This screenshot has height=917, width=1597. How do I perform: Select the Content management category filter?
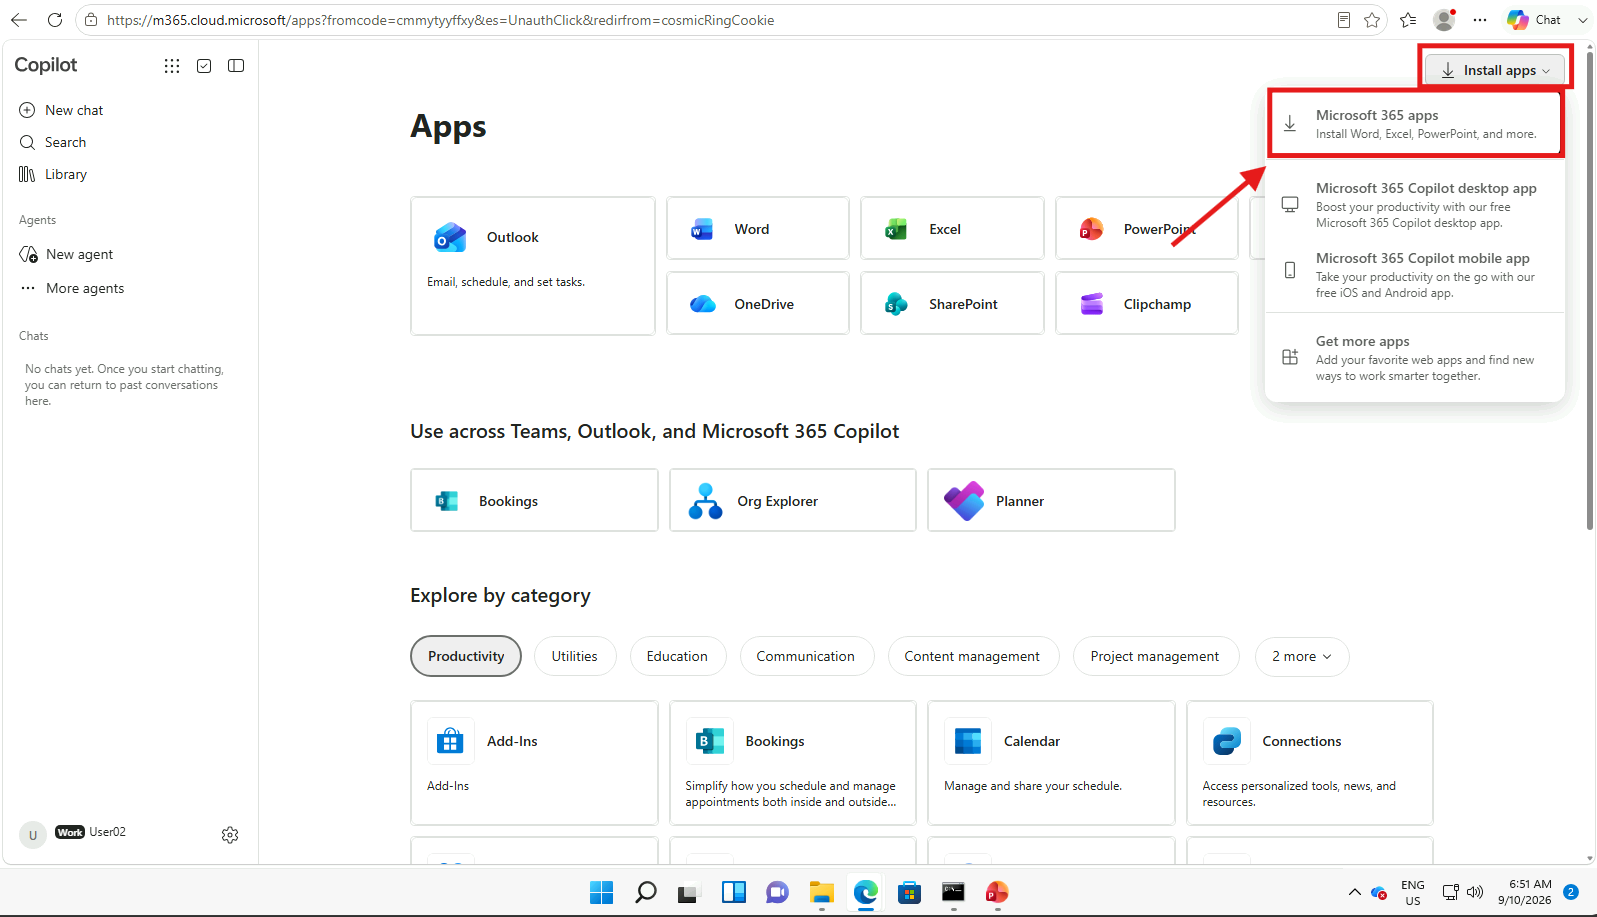point(972,656)
